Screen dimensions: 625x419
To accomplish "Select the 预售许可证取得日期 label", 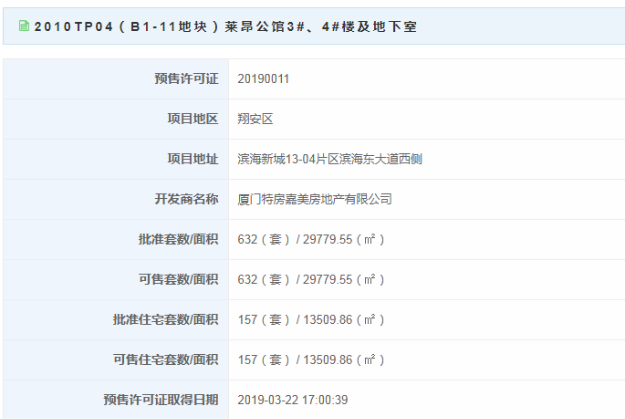I will coord(160,400).
